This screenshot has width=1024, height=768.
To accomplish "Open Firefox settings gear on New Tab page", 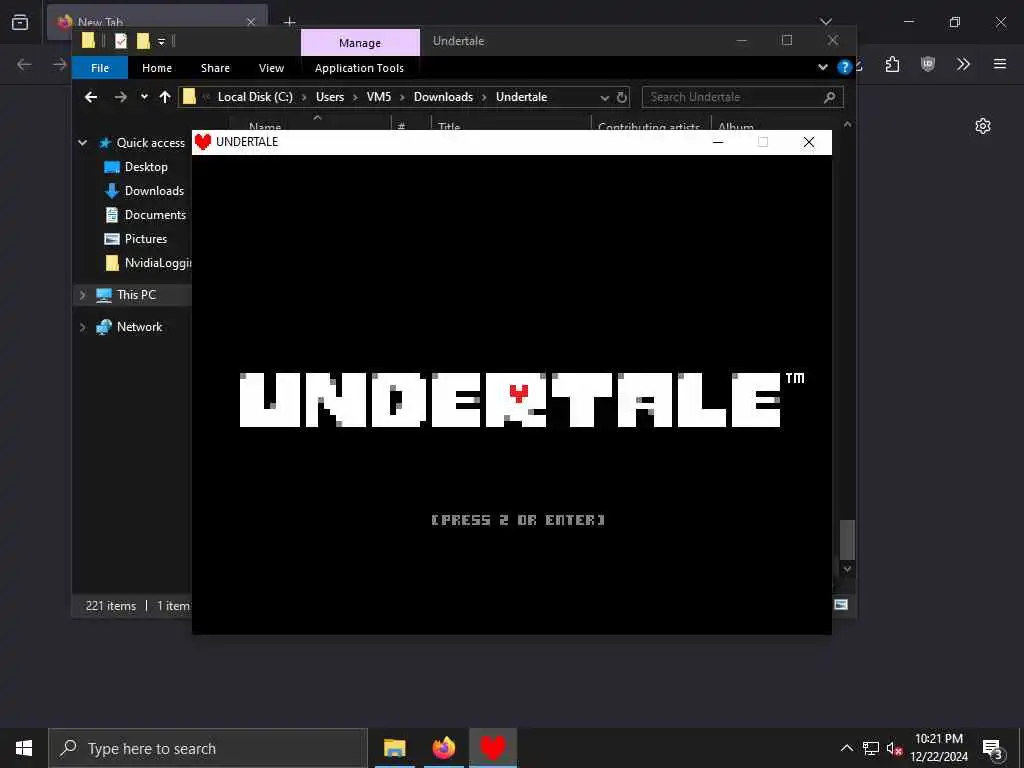I will tap(983, 126).
